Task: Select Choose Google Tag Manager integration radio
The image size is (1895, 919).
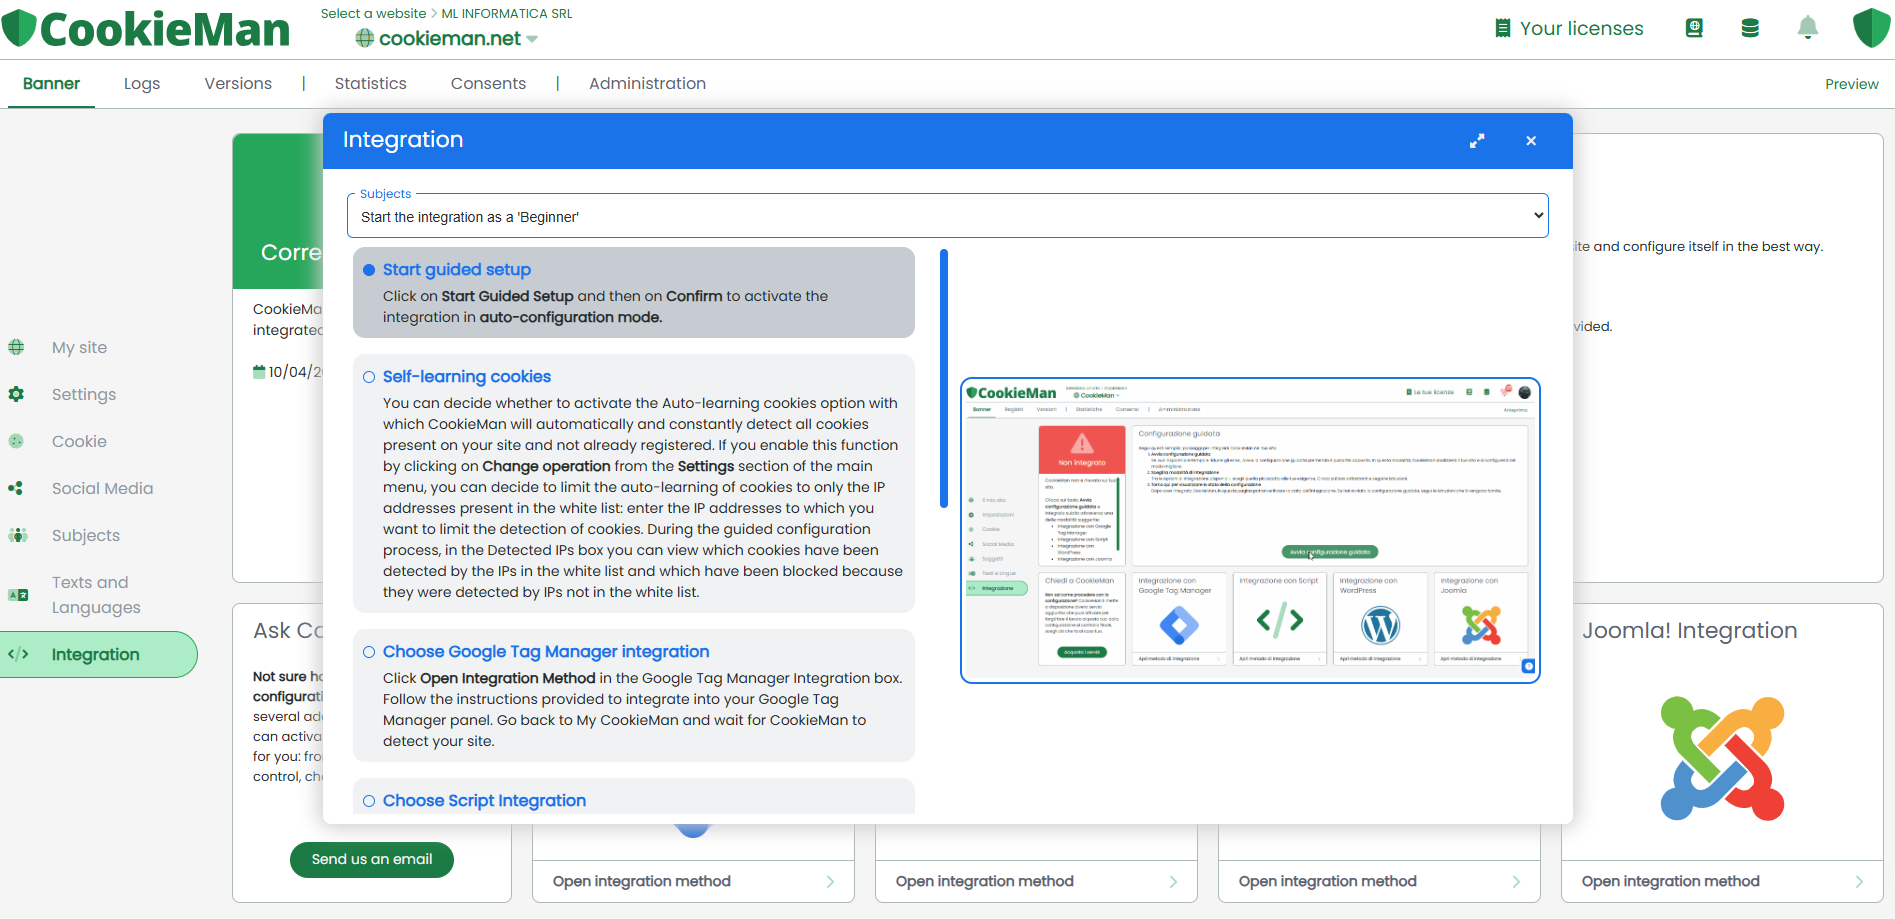Action: pyautogui.click(x=369, y=652)
